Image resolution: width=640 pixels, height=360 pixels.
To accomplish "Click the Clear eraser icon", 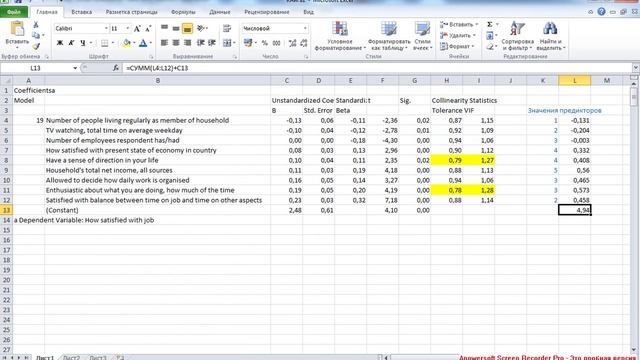I will click(490, 47).
